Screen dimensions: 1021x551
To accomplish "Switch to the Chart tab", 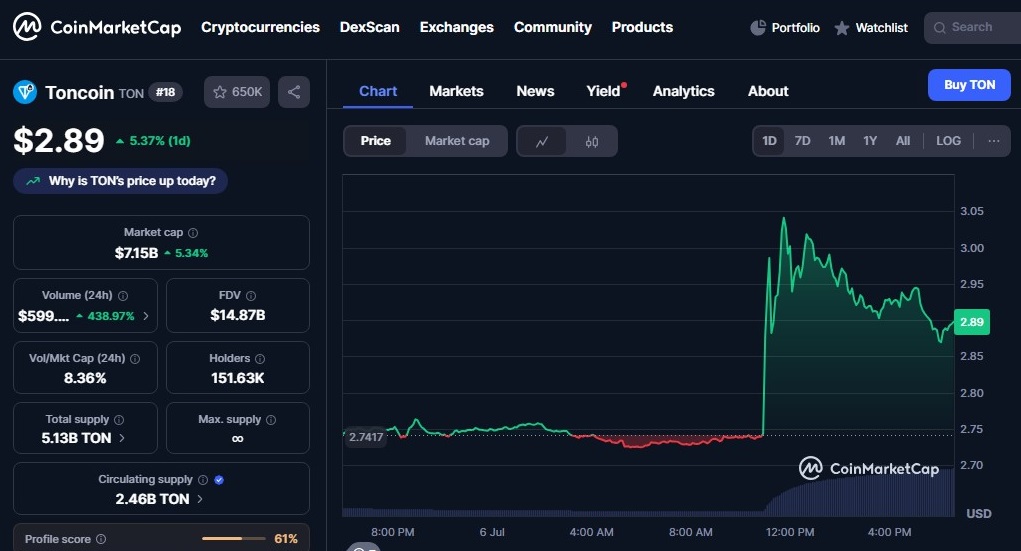I will click(x=378, y=91).
